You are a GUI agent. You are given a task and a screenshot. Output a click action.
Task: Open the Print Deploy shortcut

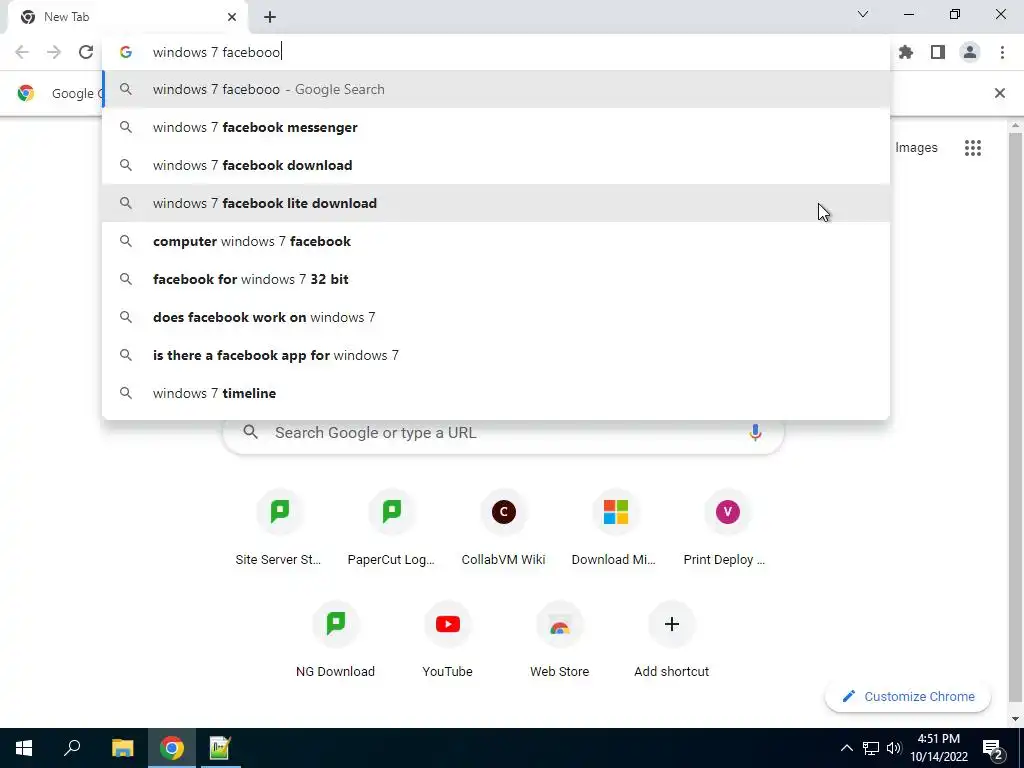(x=727, y=529)
